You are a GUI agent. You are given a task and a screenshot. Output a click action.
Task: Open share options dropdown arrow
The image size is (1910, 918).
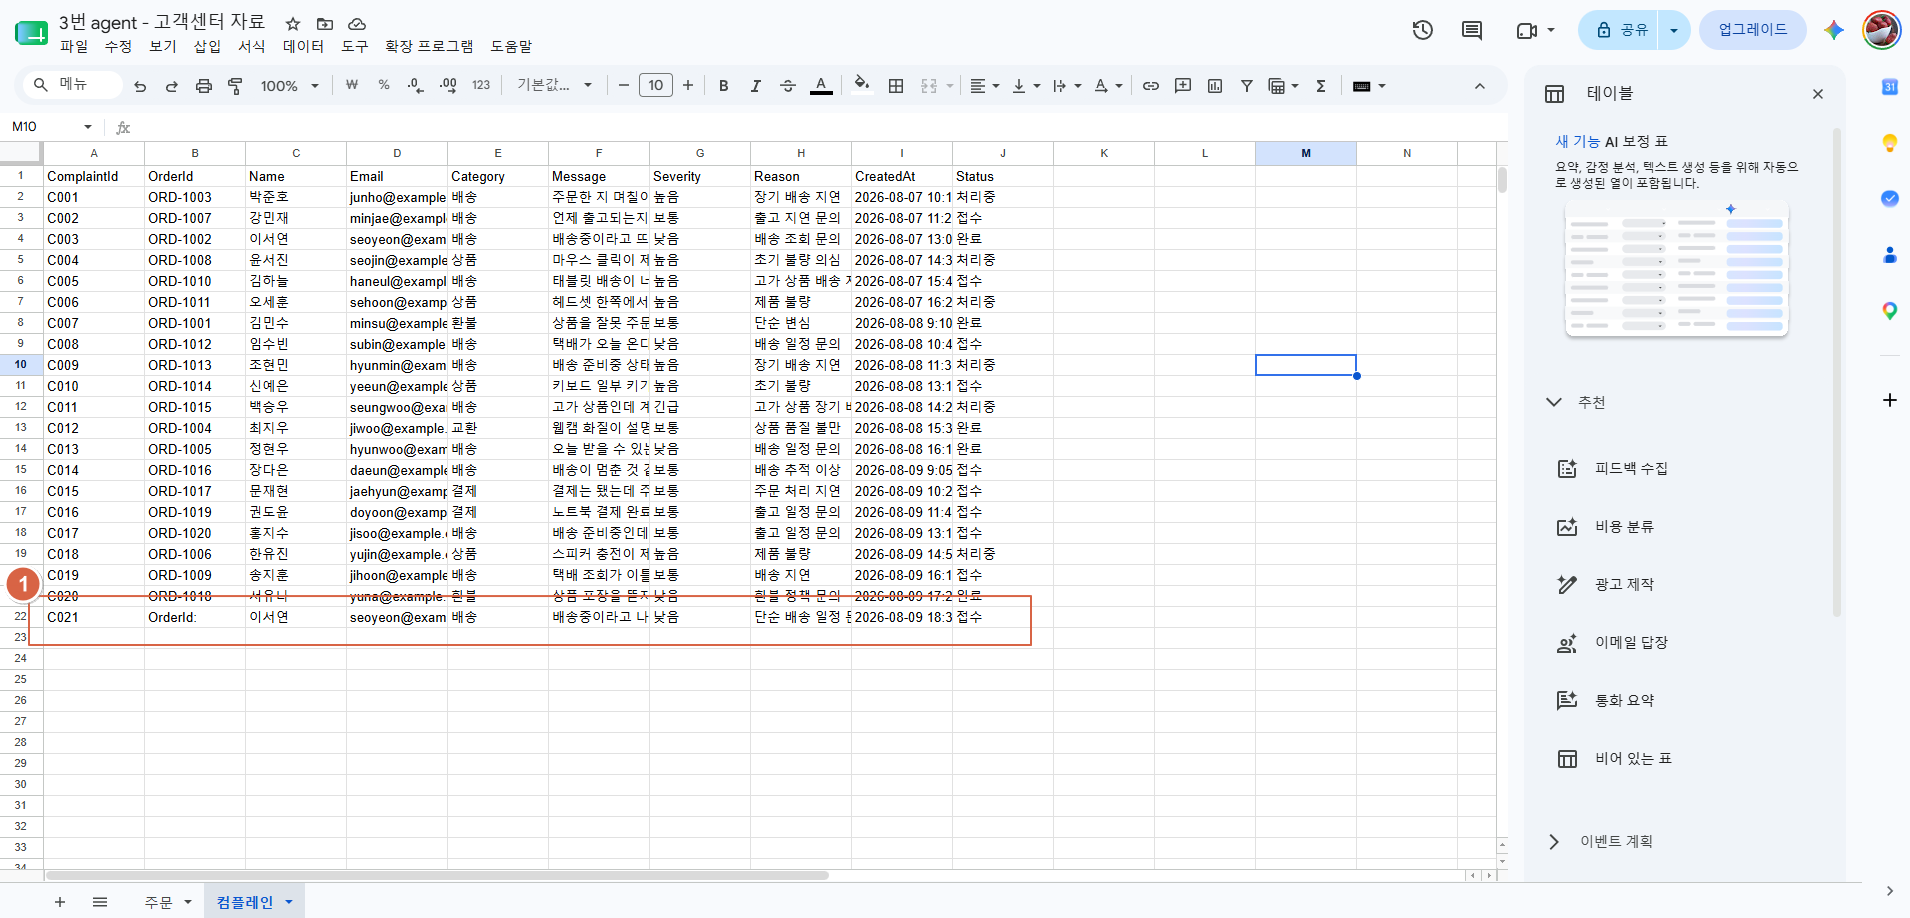pos(1673,30)
